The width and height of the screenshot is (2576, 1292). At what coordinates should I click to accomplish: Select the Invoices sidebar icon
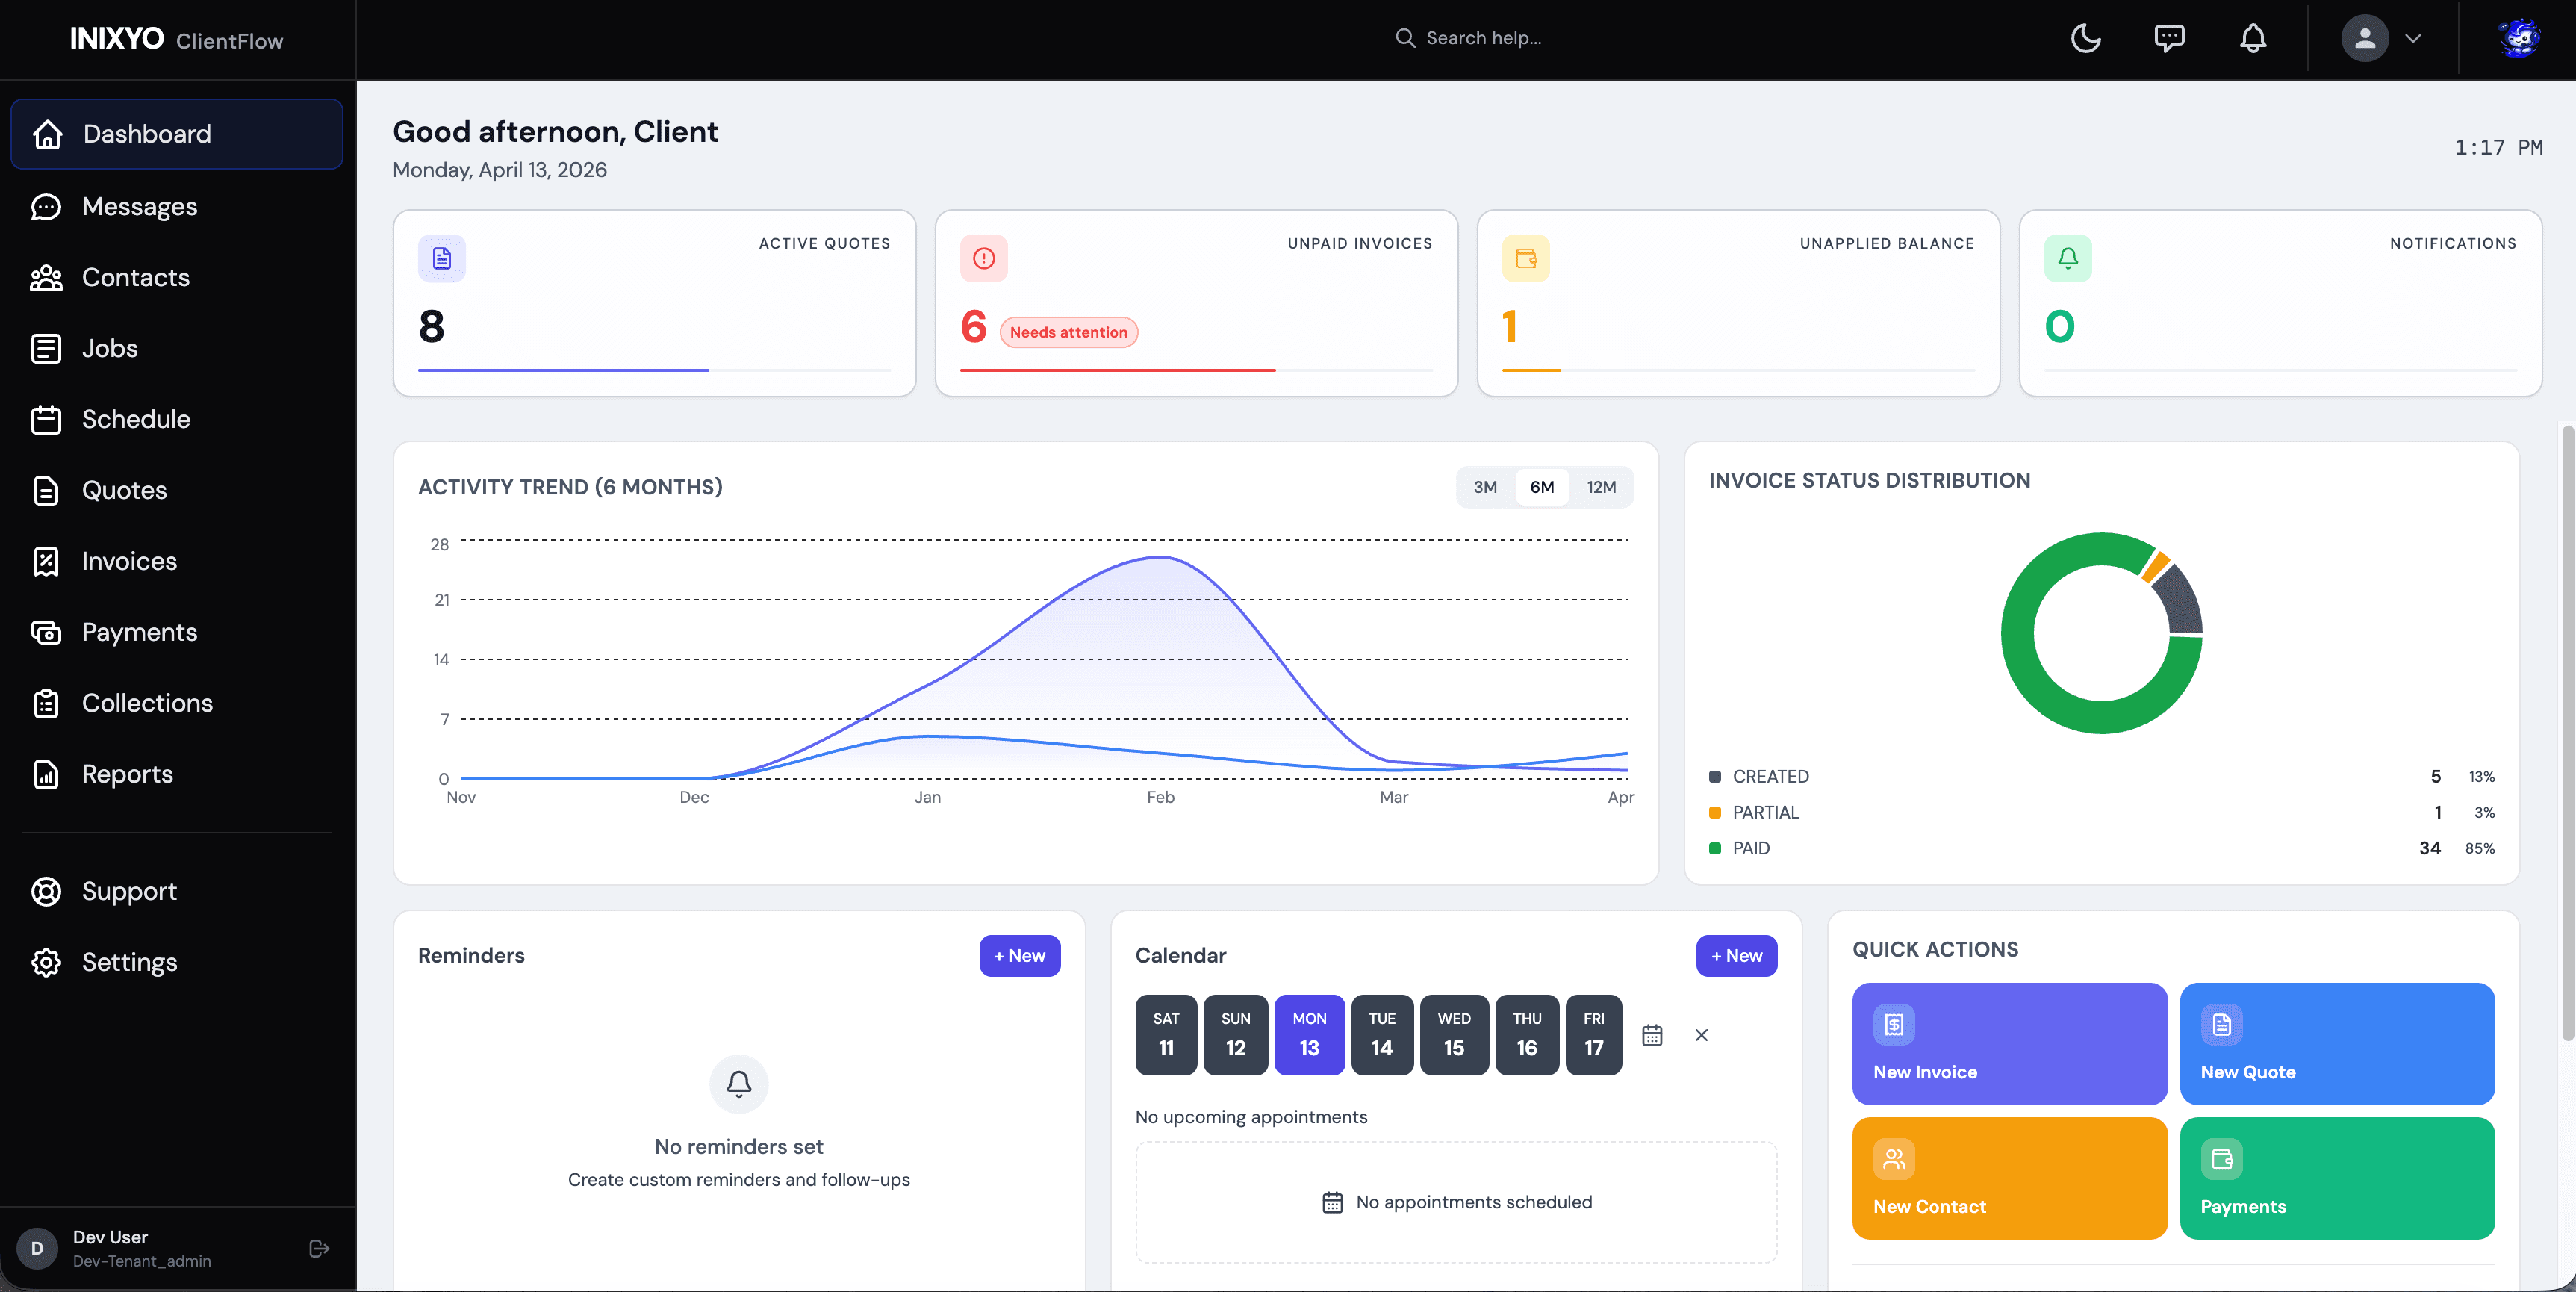pyautogui.click(x=46, y=561)
